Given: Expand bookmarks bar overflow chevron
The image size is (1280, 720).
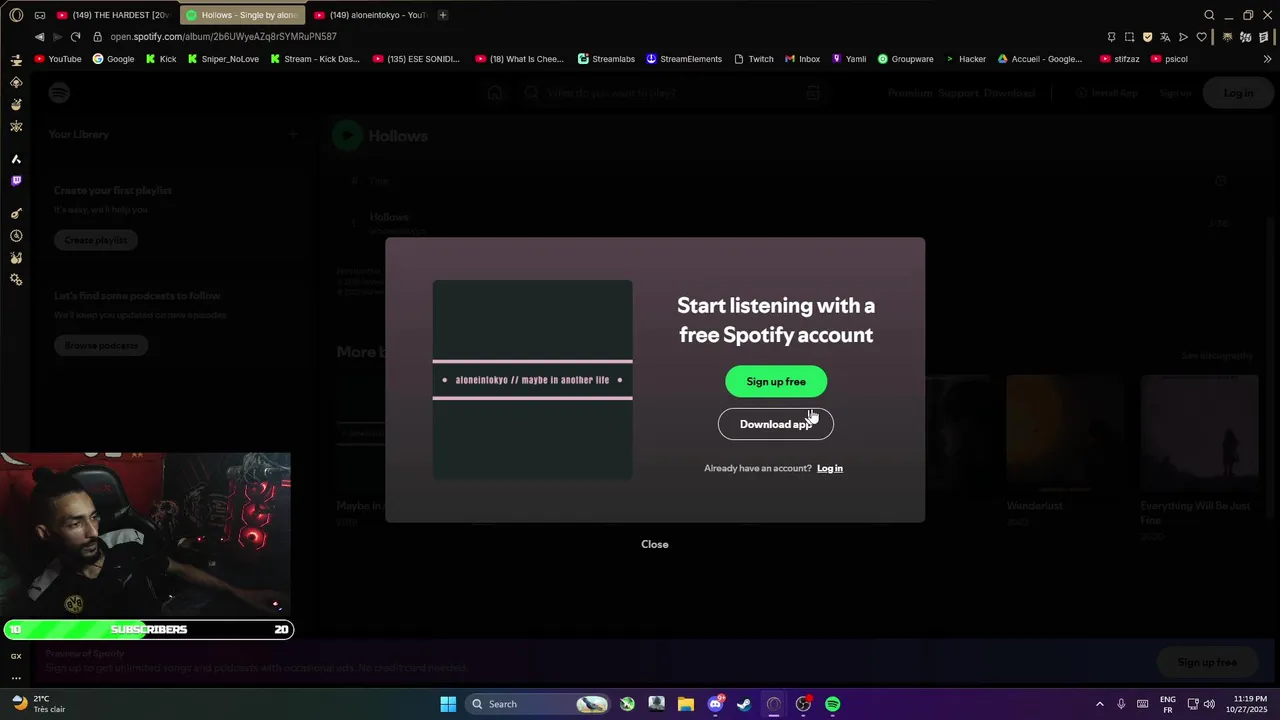Looking at the screenshot, I should (1268, 59).
